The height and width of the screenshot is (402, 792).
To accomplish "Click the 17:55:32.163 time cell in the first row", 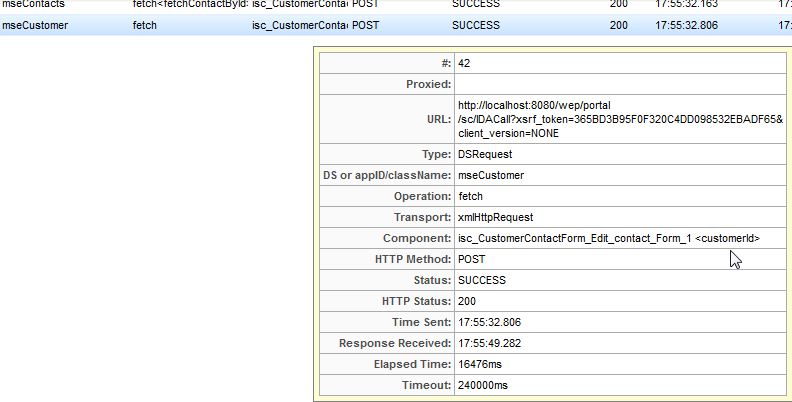I will pyautogui.click(x=688, y=5).
